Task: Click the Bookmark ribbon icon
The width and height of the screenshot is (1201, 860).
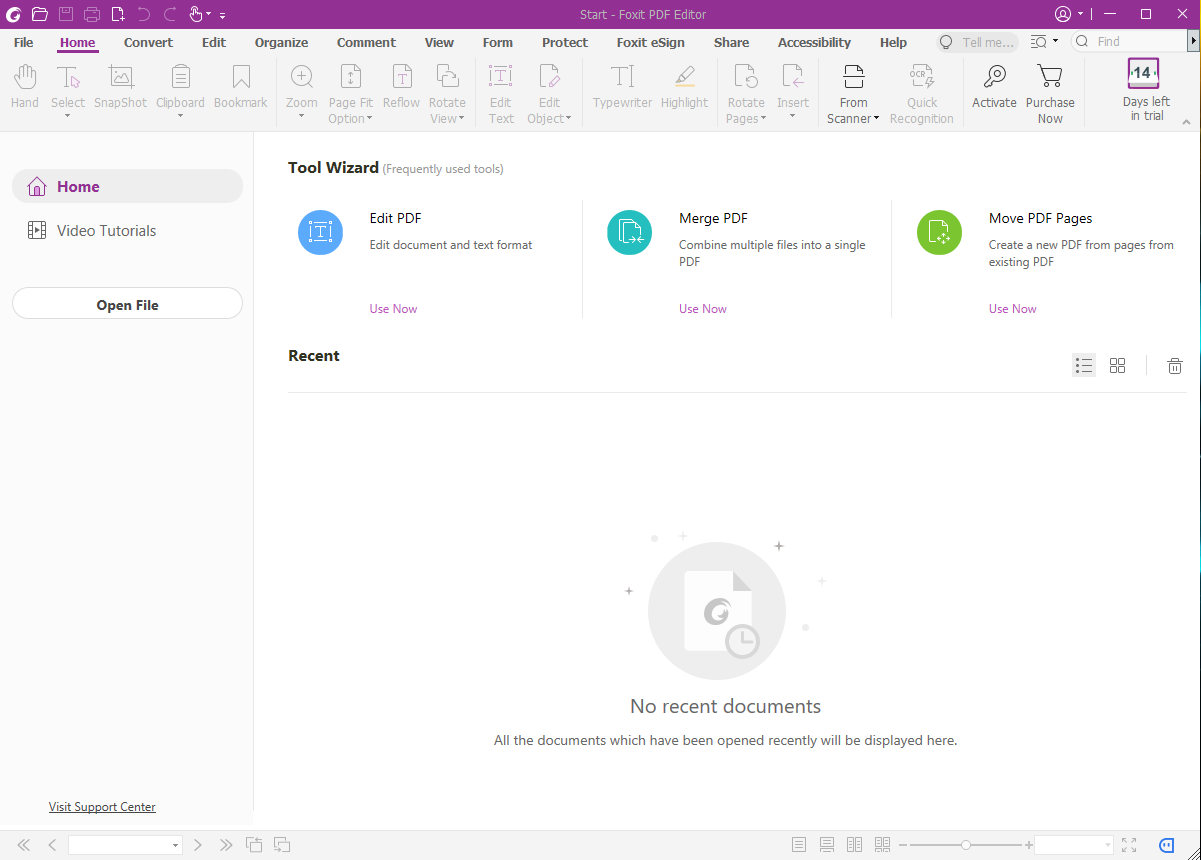Action: [241, 87]
